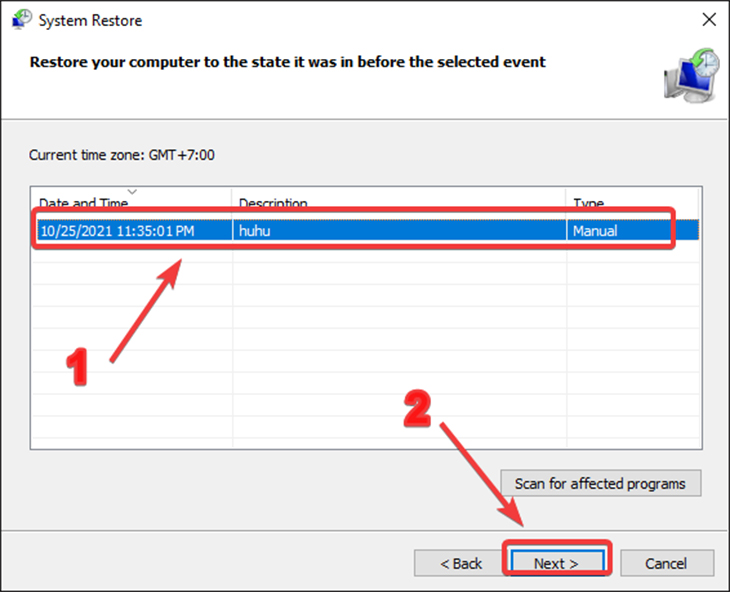Click the Next > button

(x=557, y=563)
